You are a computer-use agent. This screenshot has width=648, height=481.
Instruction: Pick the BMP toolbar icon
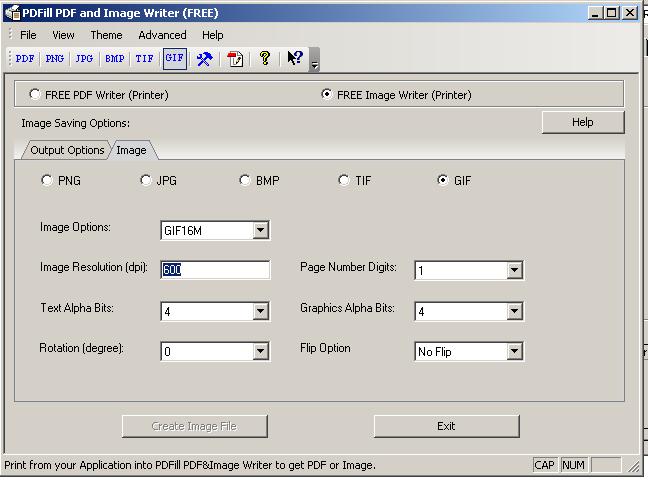(114, 59)
